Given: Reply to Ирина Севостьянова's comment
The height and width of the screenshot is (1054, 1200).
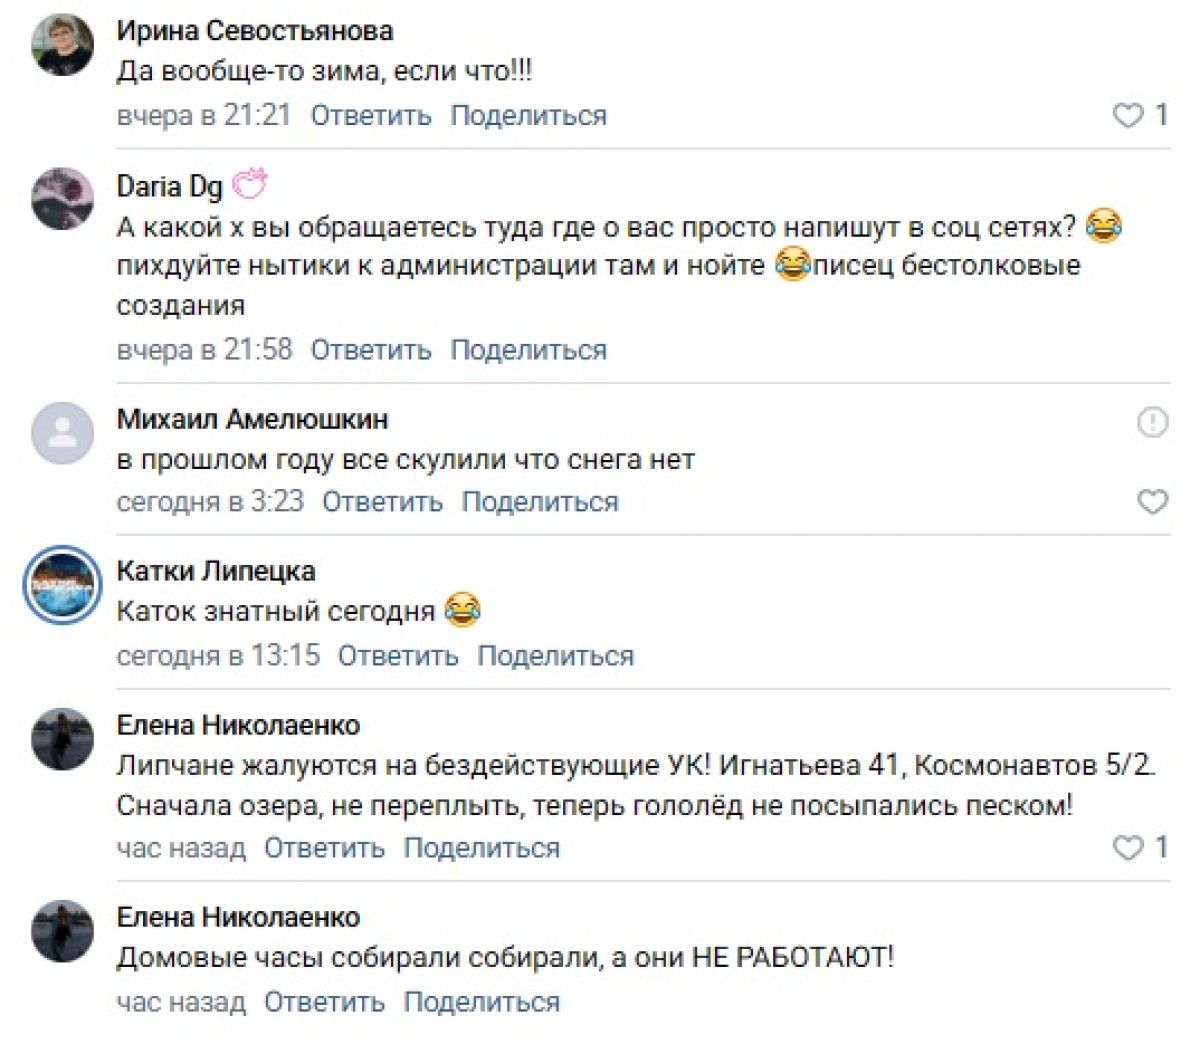Looking at the screenshot, I should tap(370, 116).
